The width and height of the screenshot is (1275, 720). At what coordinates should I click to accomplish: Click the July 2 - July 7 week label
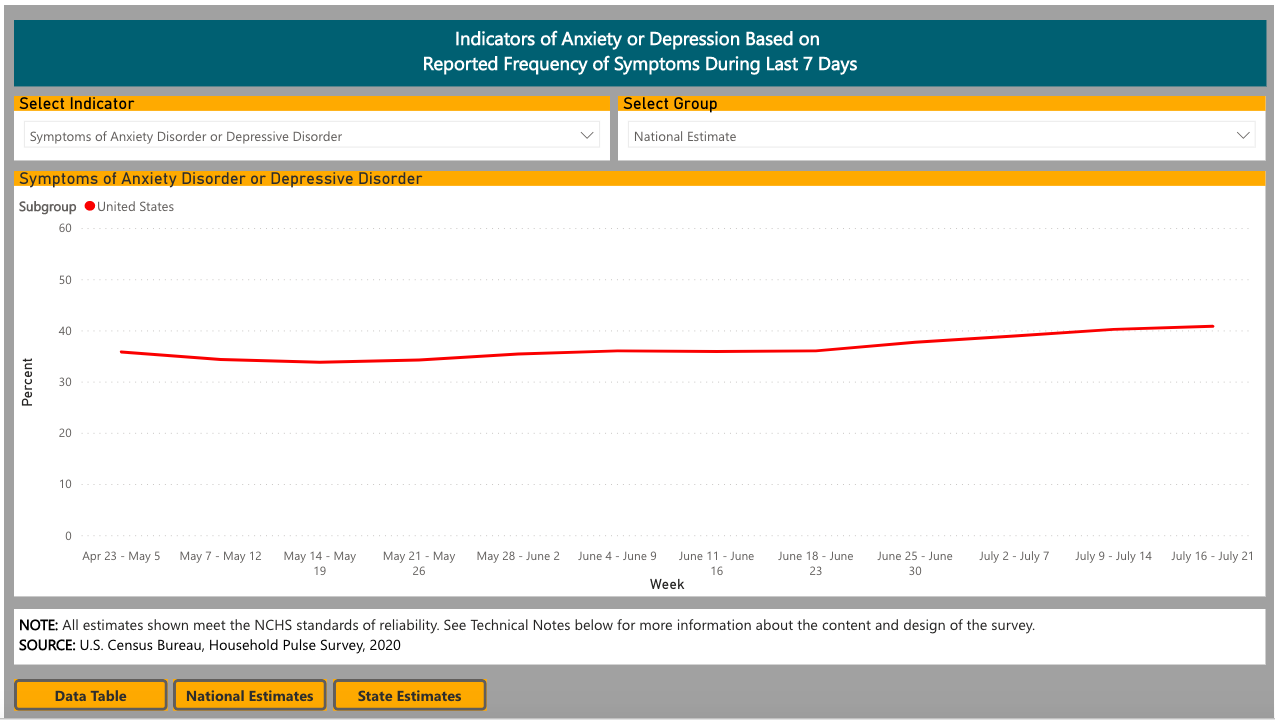tap(1014, 556)
